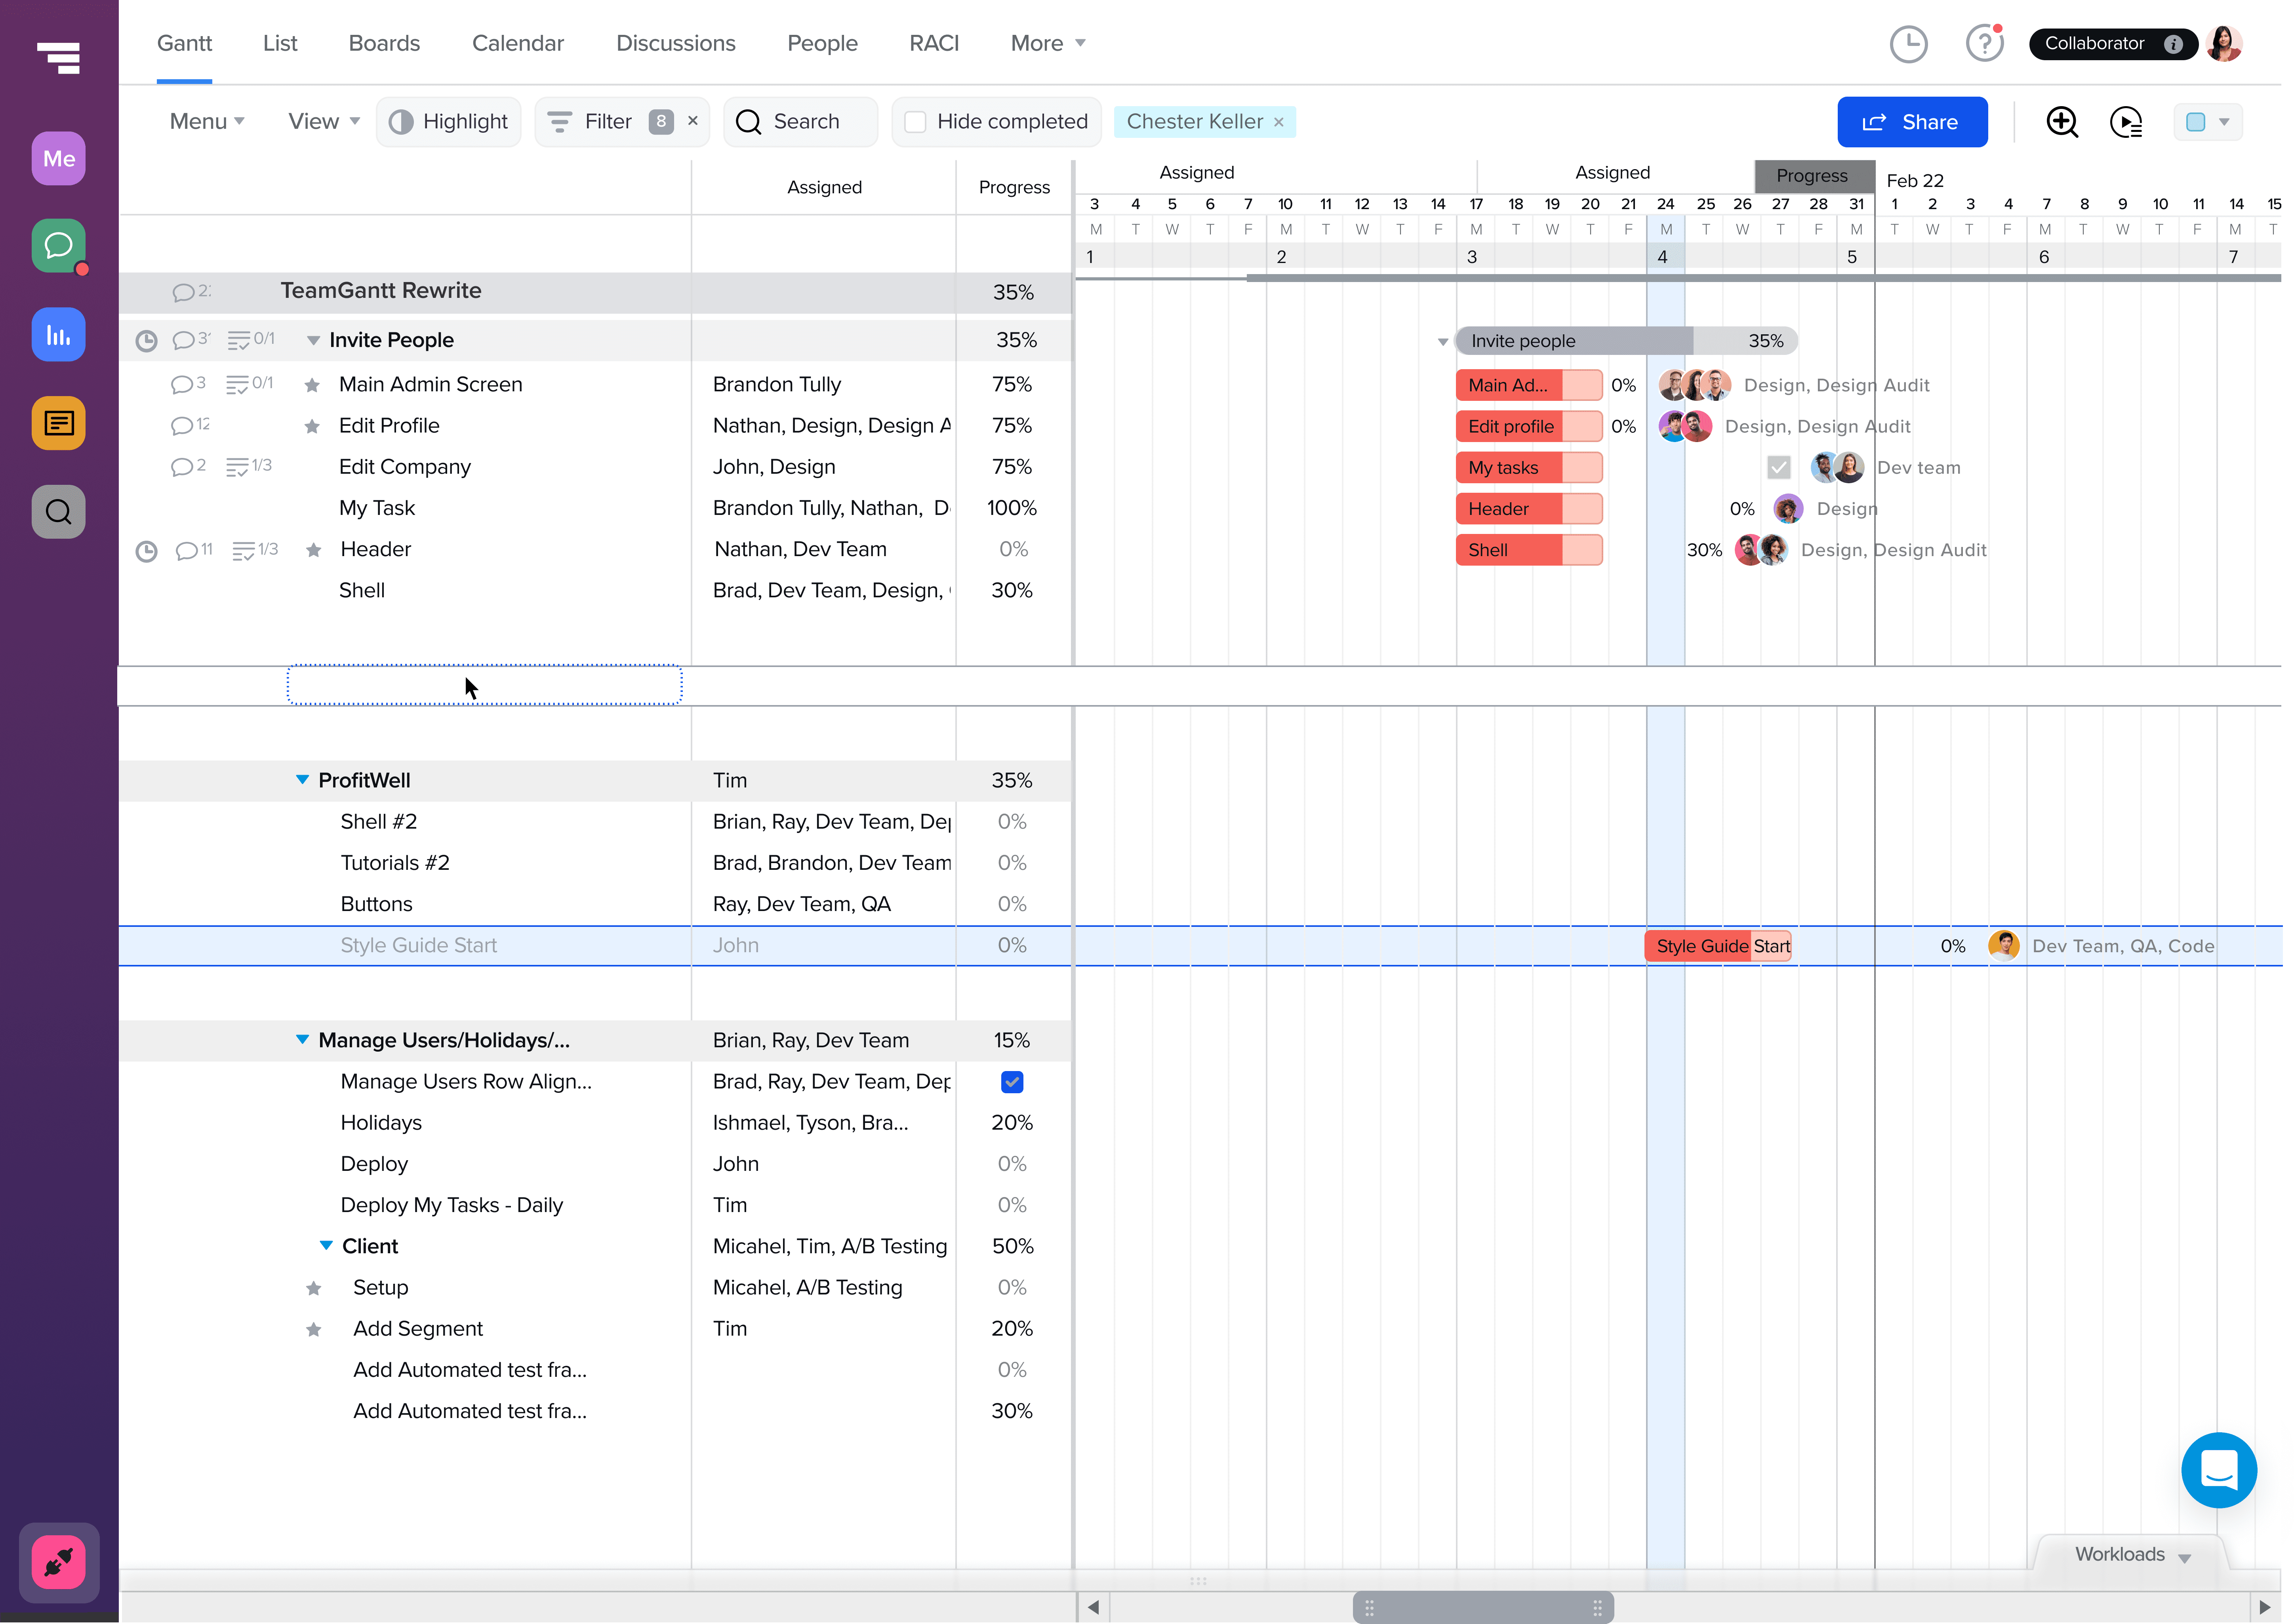Open the RACI tab

[x=933, y=43]
